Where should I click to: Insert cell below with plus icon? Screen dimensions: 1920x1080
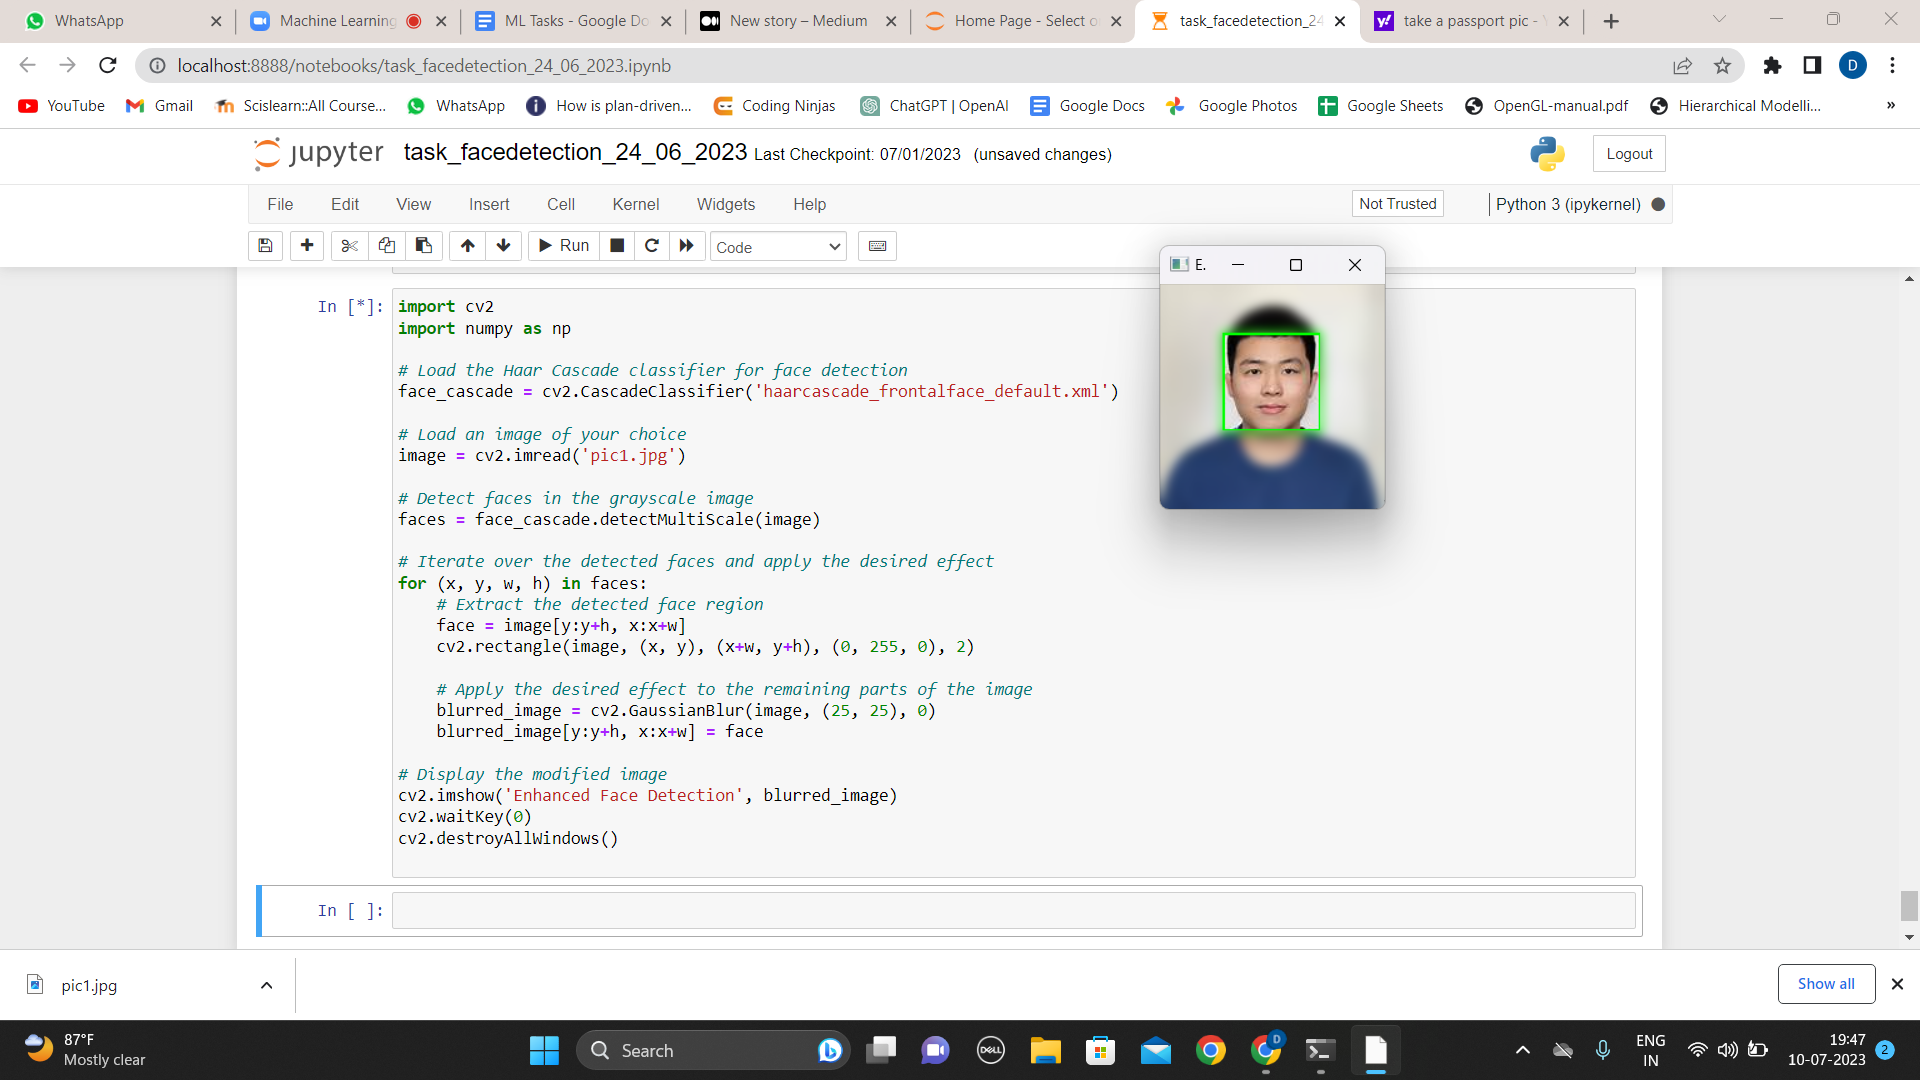point(307,246)
